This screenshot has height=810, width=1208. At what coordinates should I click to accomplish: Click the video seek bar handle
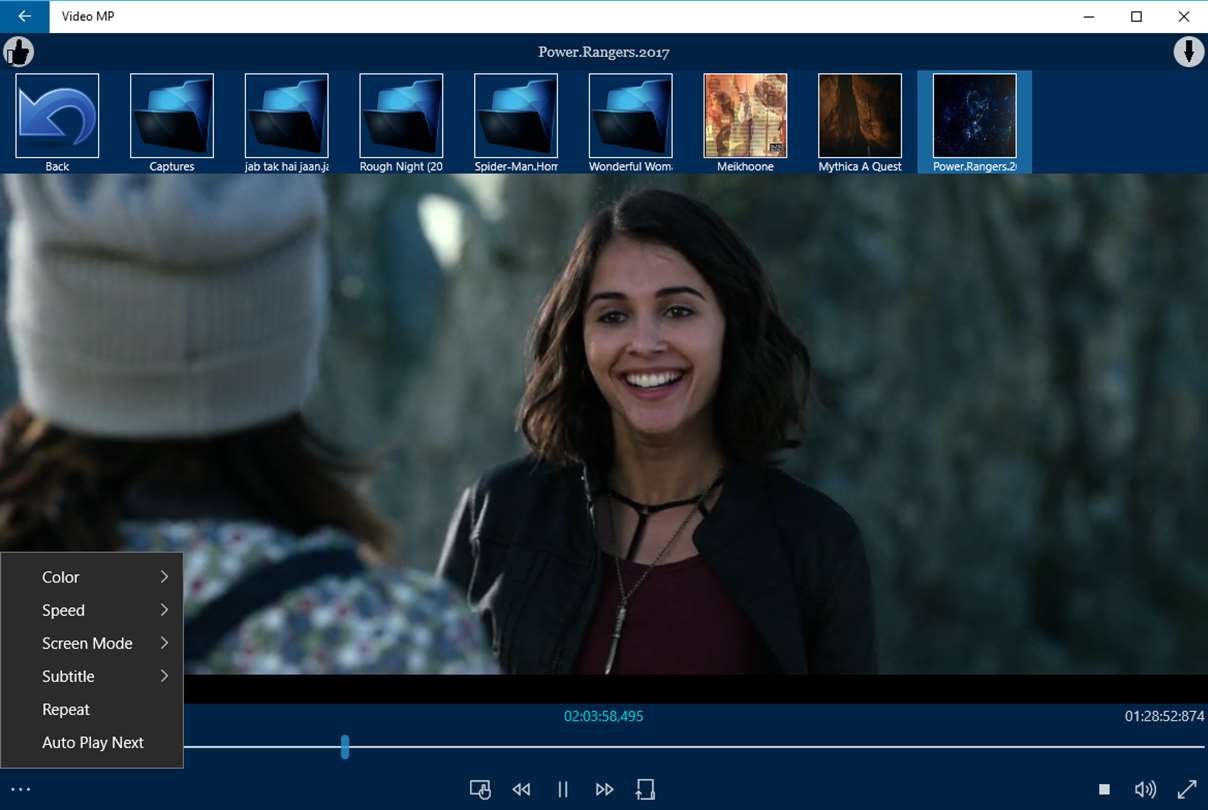345,746
